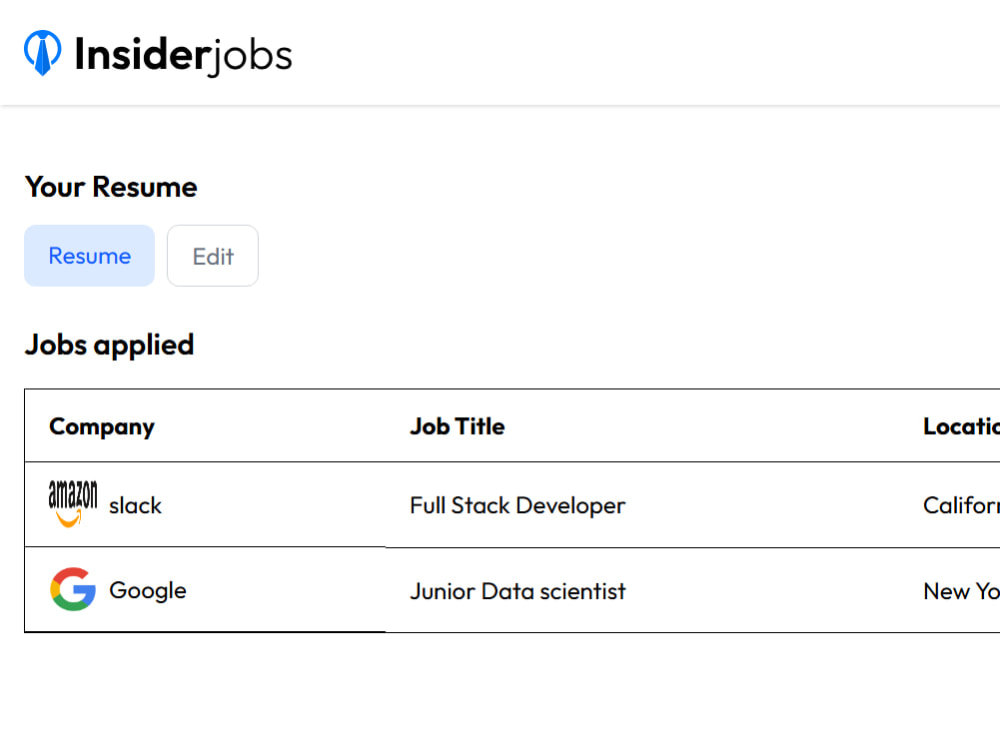Click the Company column header
Image resolution: width=1000 pixels, height=749 pixels.
pyautogui.click(x=102, y=427)
